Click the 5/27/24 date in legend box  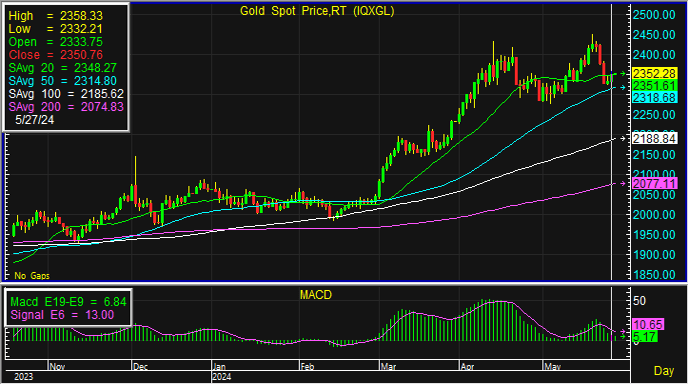tap(34, 120)
